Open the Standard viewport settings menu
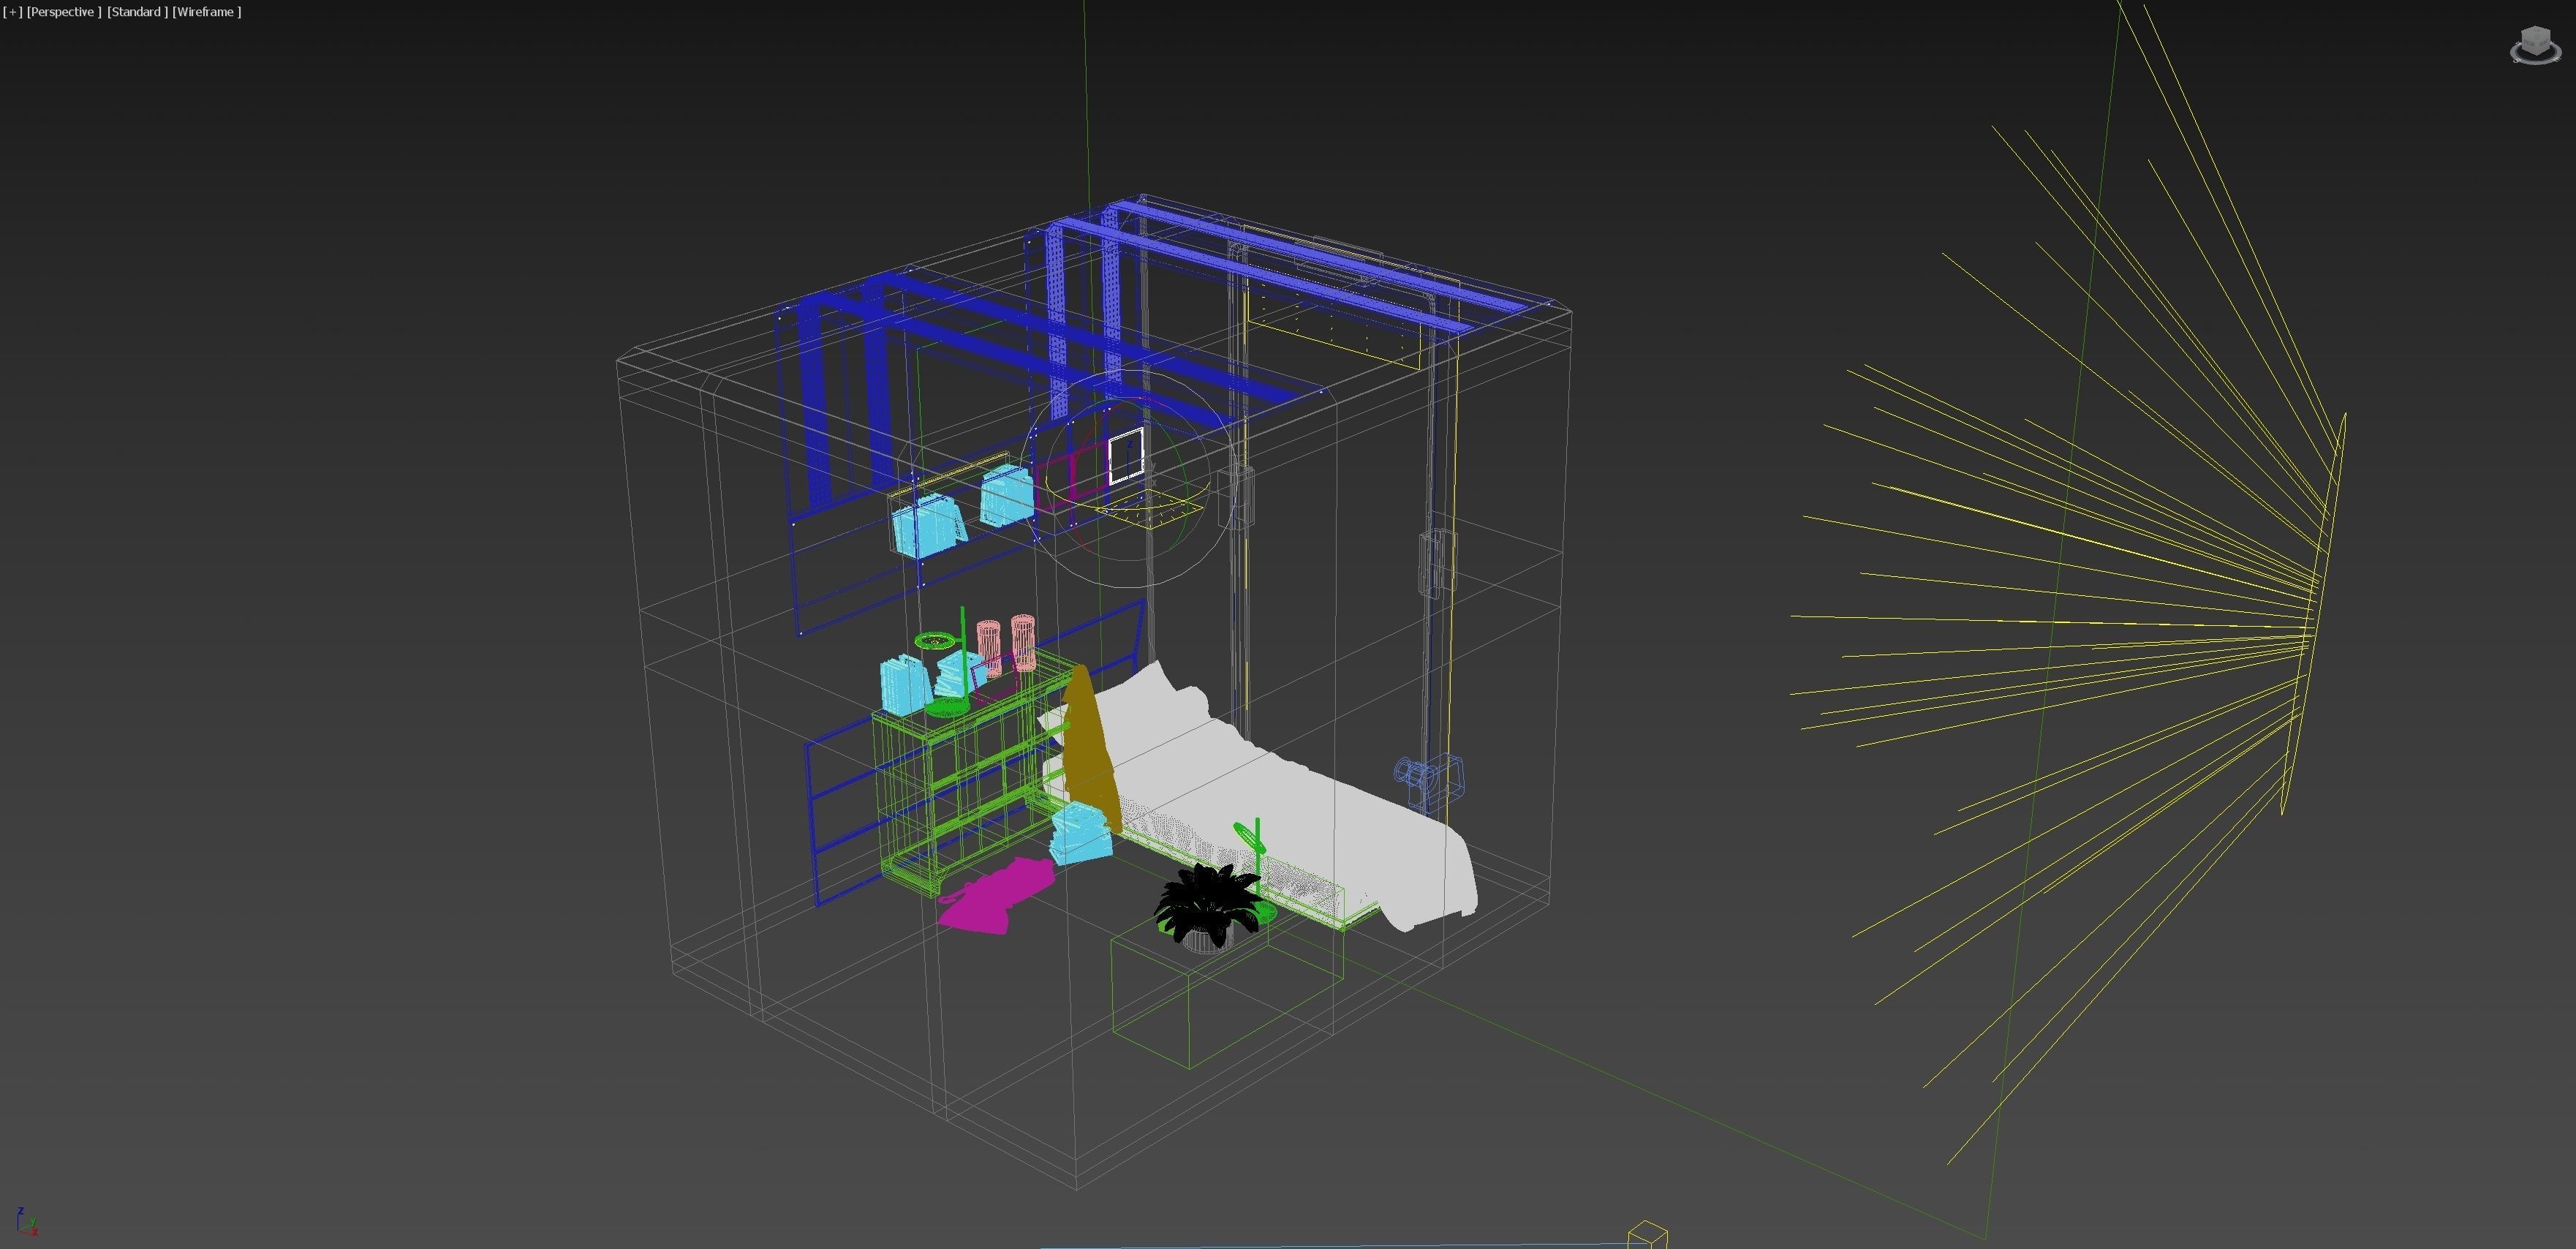 [137, 12]
